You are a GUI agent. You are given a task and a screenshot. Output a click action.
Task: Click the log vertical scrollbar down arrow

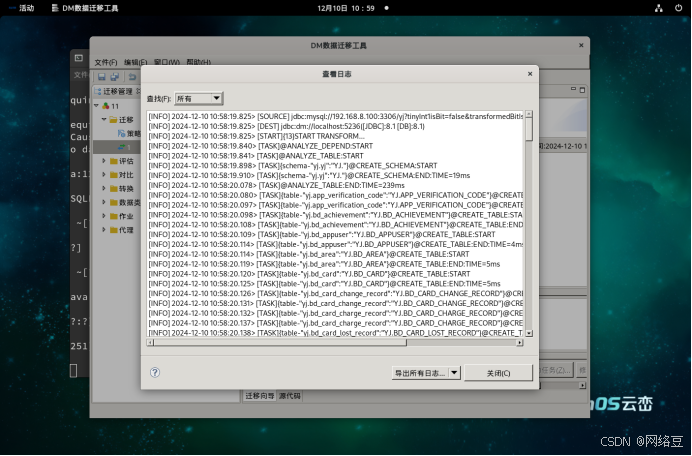coord(529,333)
